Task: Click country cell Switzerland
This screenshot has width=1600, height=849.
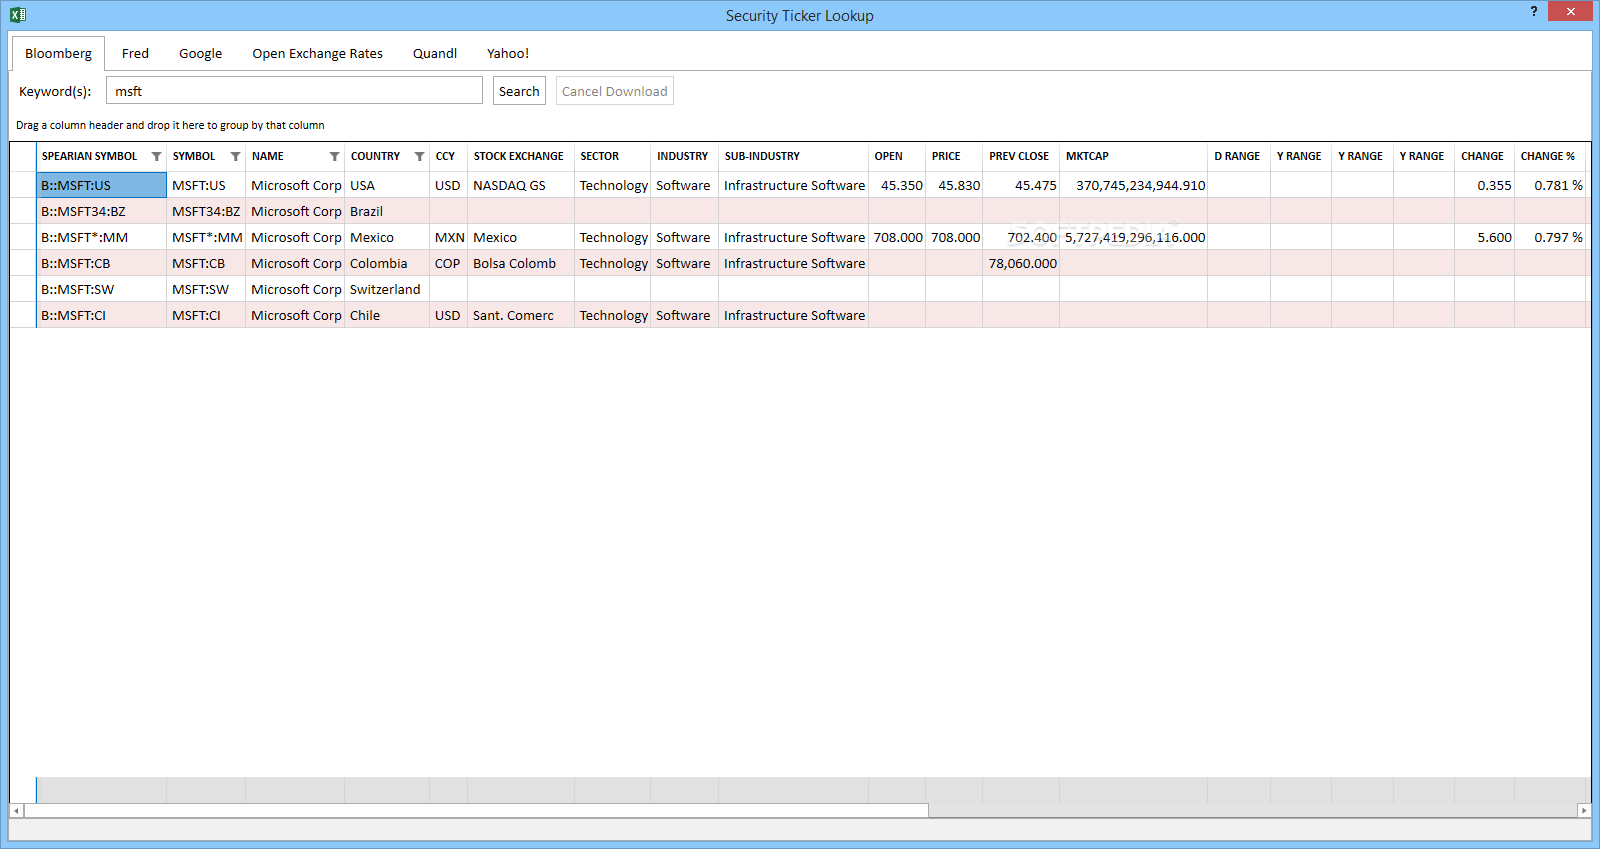Action: pyautogui.click(x=387, y=289)
